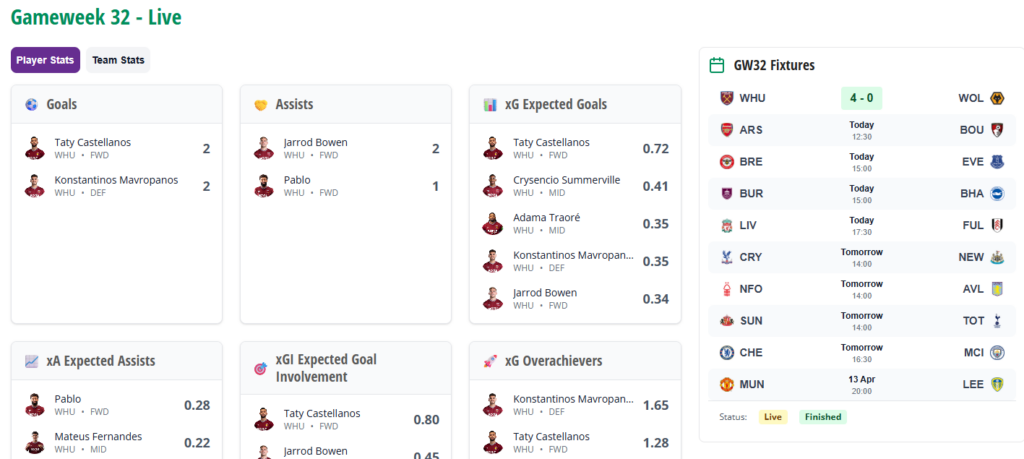
Task: Switch to the Team Stats tab
Action: (x=118, y=60)
